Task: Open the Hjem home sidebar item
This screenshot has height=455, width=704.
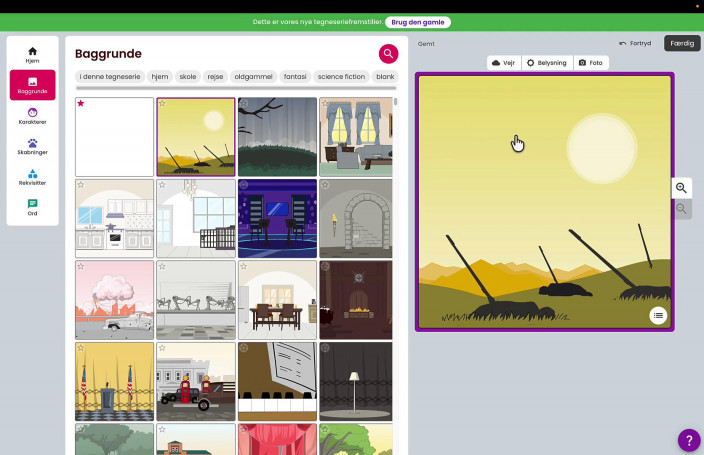Action: click(32, 55)
